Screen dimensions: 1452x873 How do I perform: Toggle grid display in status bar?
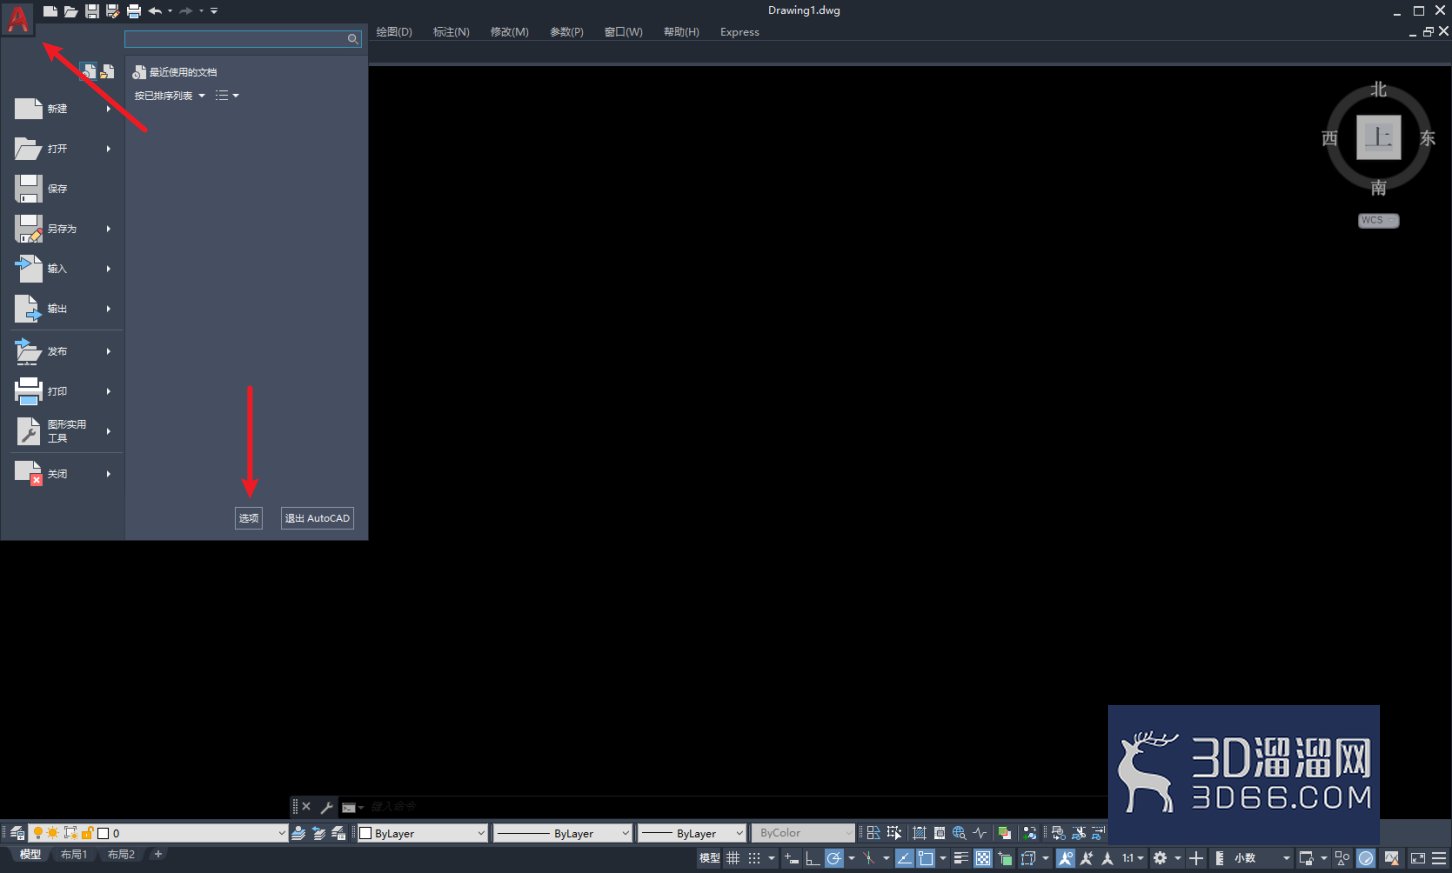click(733, 858)
